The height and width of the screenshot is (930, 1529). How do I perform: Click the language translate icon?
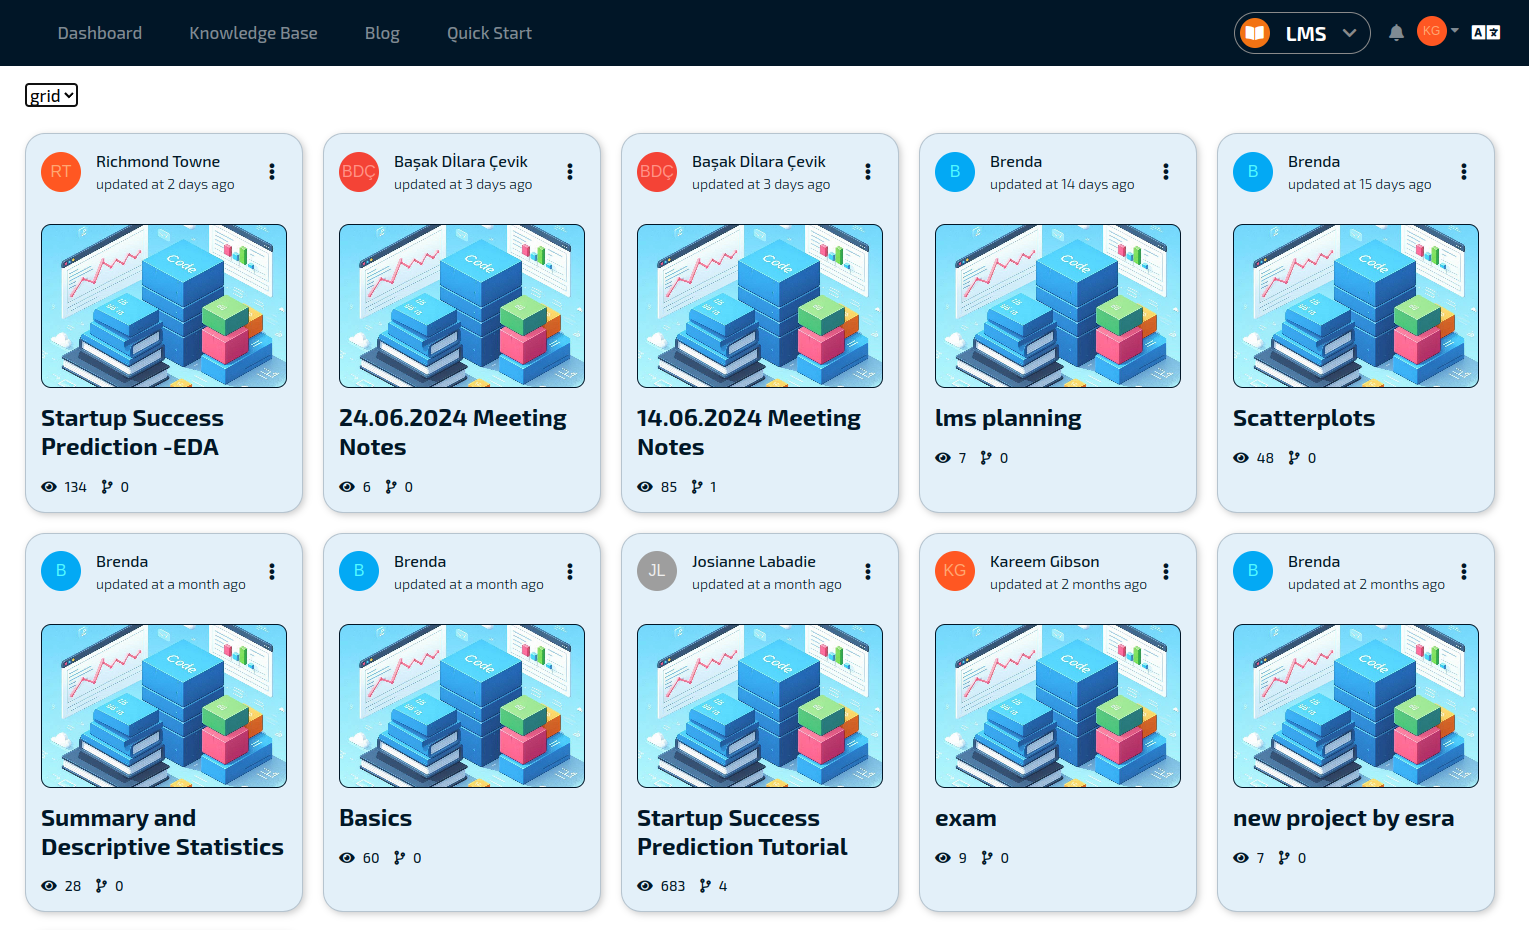1485,33
